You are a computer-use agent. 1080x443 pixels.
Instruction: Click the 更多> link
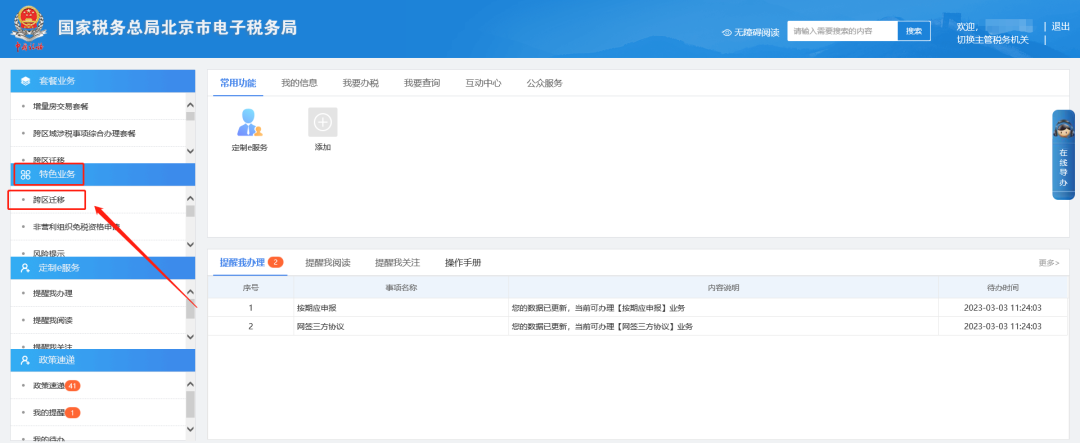tap(1049, 262)
